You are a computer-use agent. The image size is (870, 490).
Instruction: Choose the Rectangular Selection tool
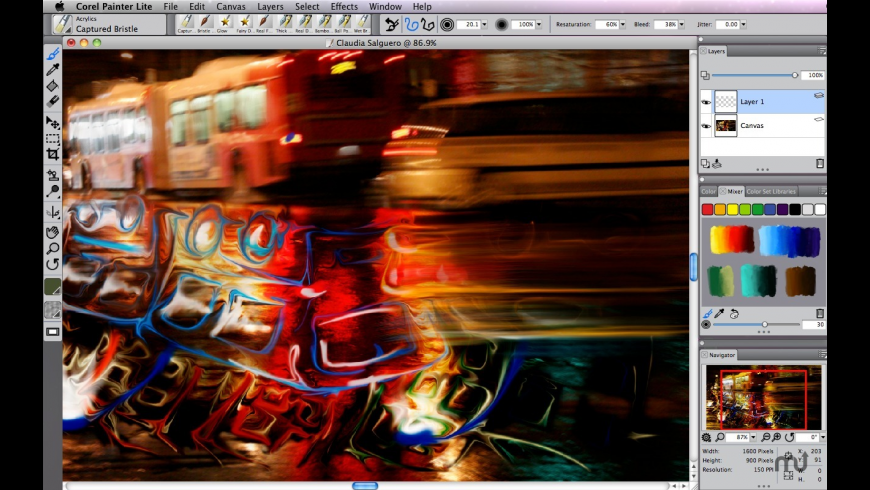pos(53,138)
